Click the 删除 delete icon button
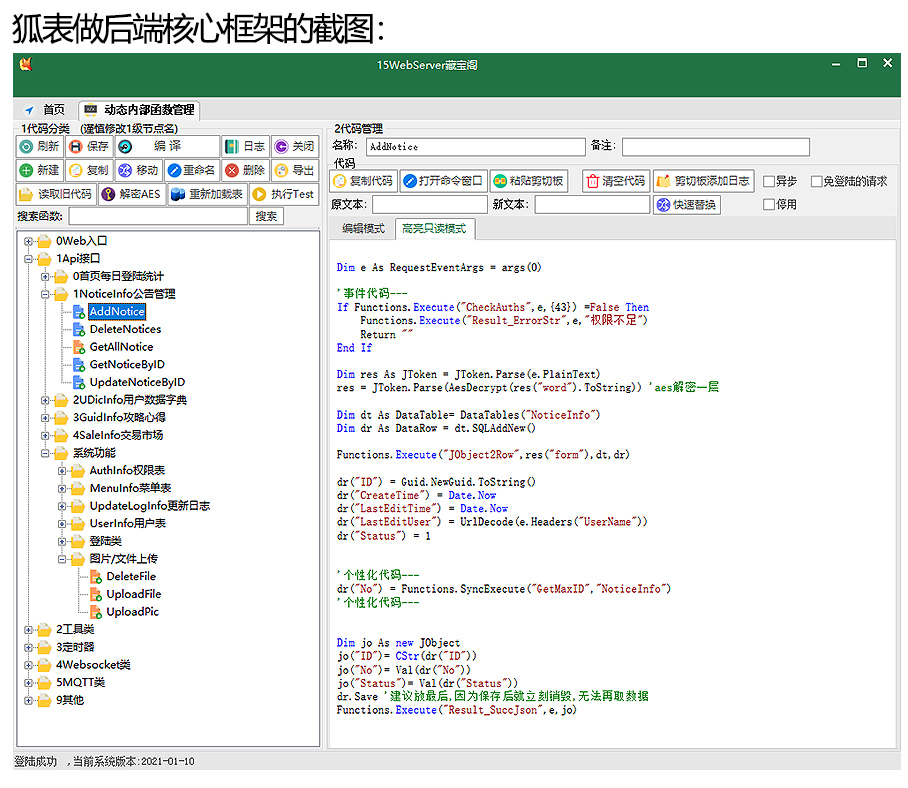Screen dimensions: 908x788 click(x=246, y=170)
